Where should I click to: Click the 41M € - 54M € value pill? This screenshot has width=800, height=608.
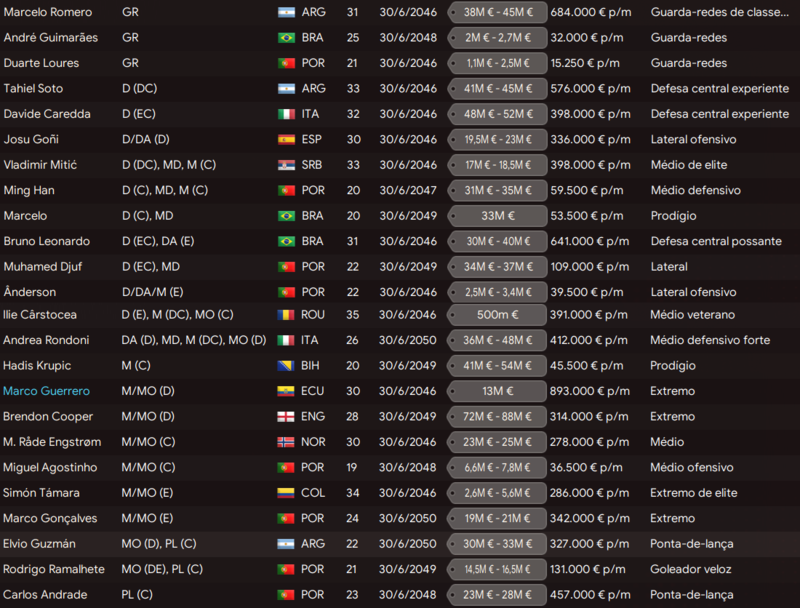[x=497, y=366]
